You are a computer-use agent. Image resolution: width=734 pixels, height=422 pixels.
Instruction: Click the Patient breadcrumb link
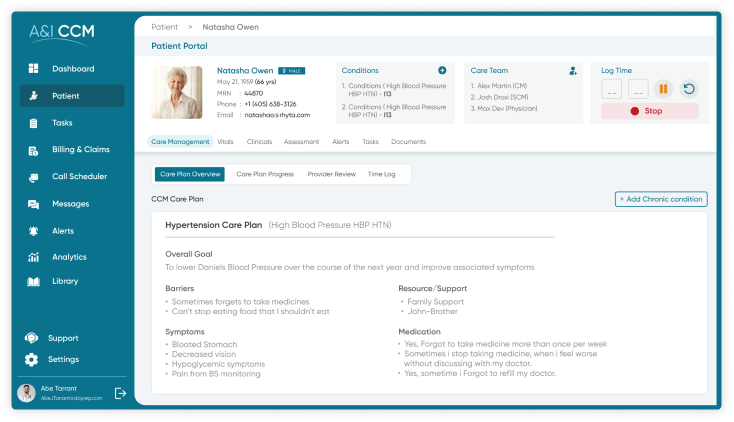pos(164,27)
